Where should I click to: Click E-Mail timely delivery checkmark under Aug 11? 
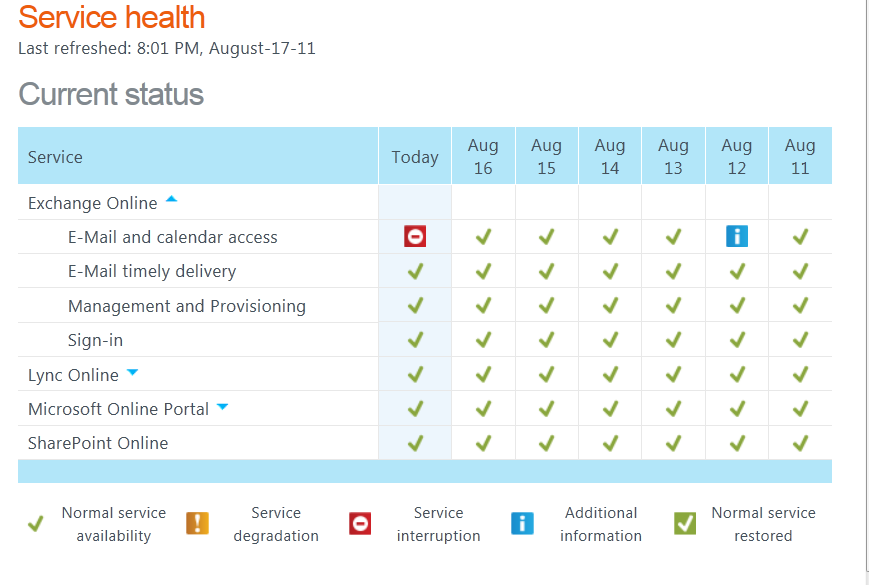coord(800,271)
